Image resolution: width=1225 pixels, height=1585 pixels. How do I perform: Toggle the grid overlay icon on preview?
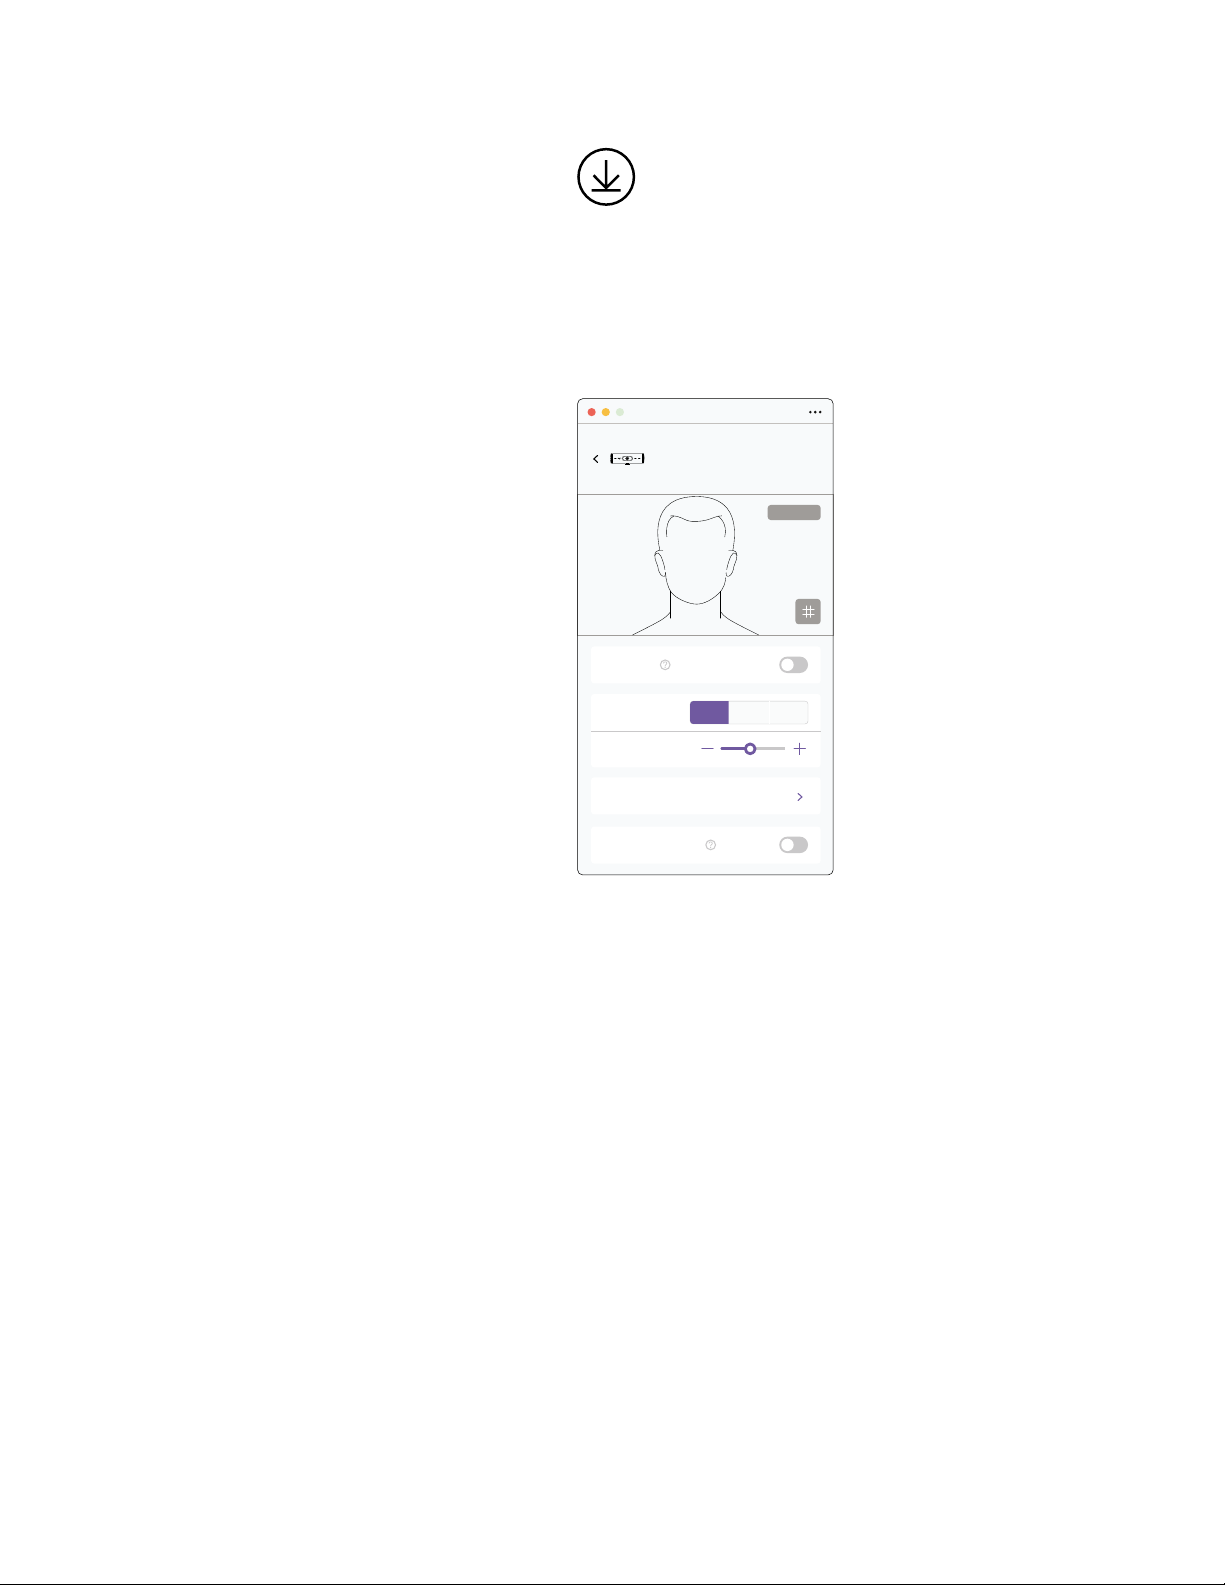(808, 611)
